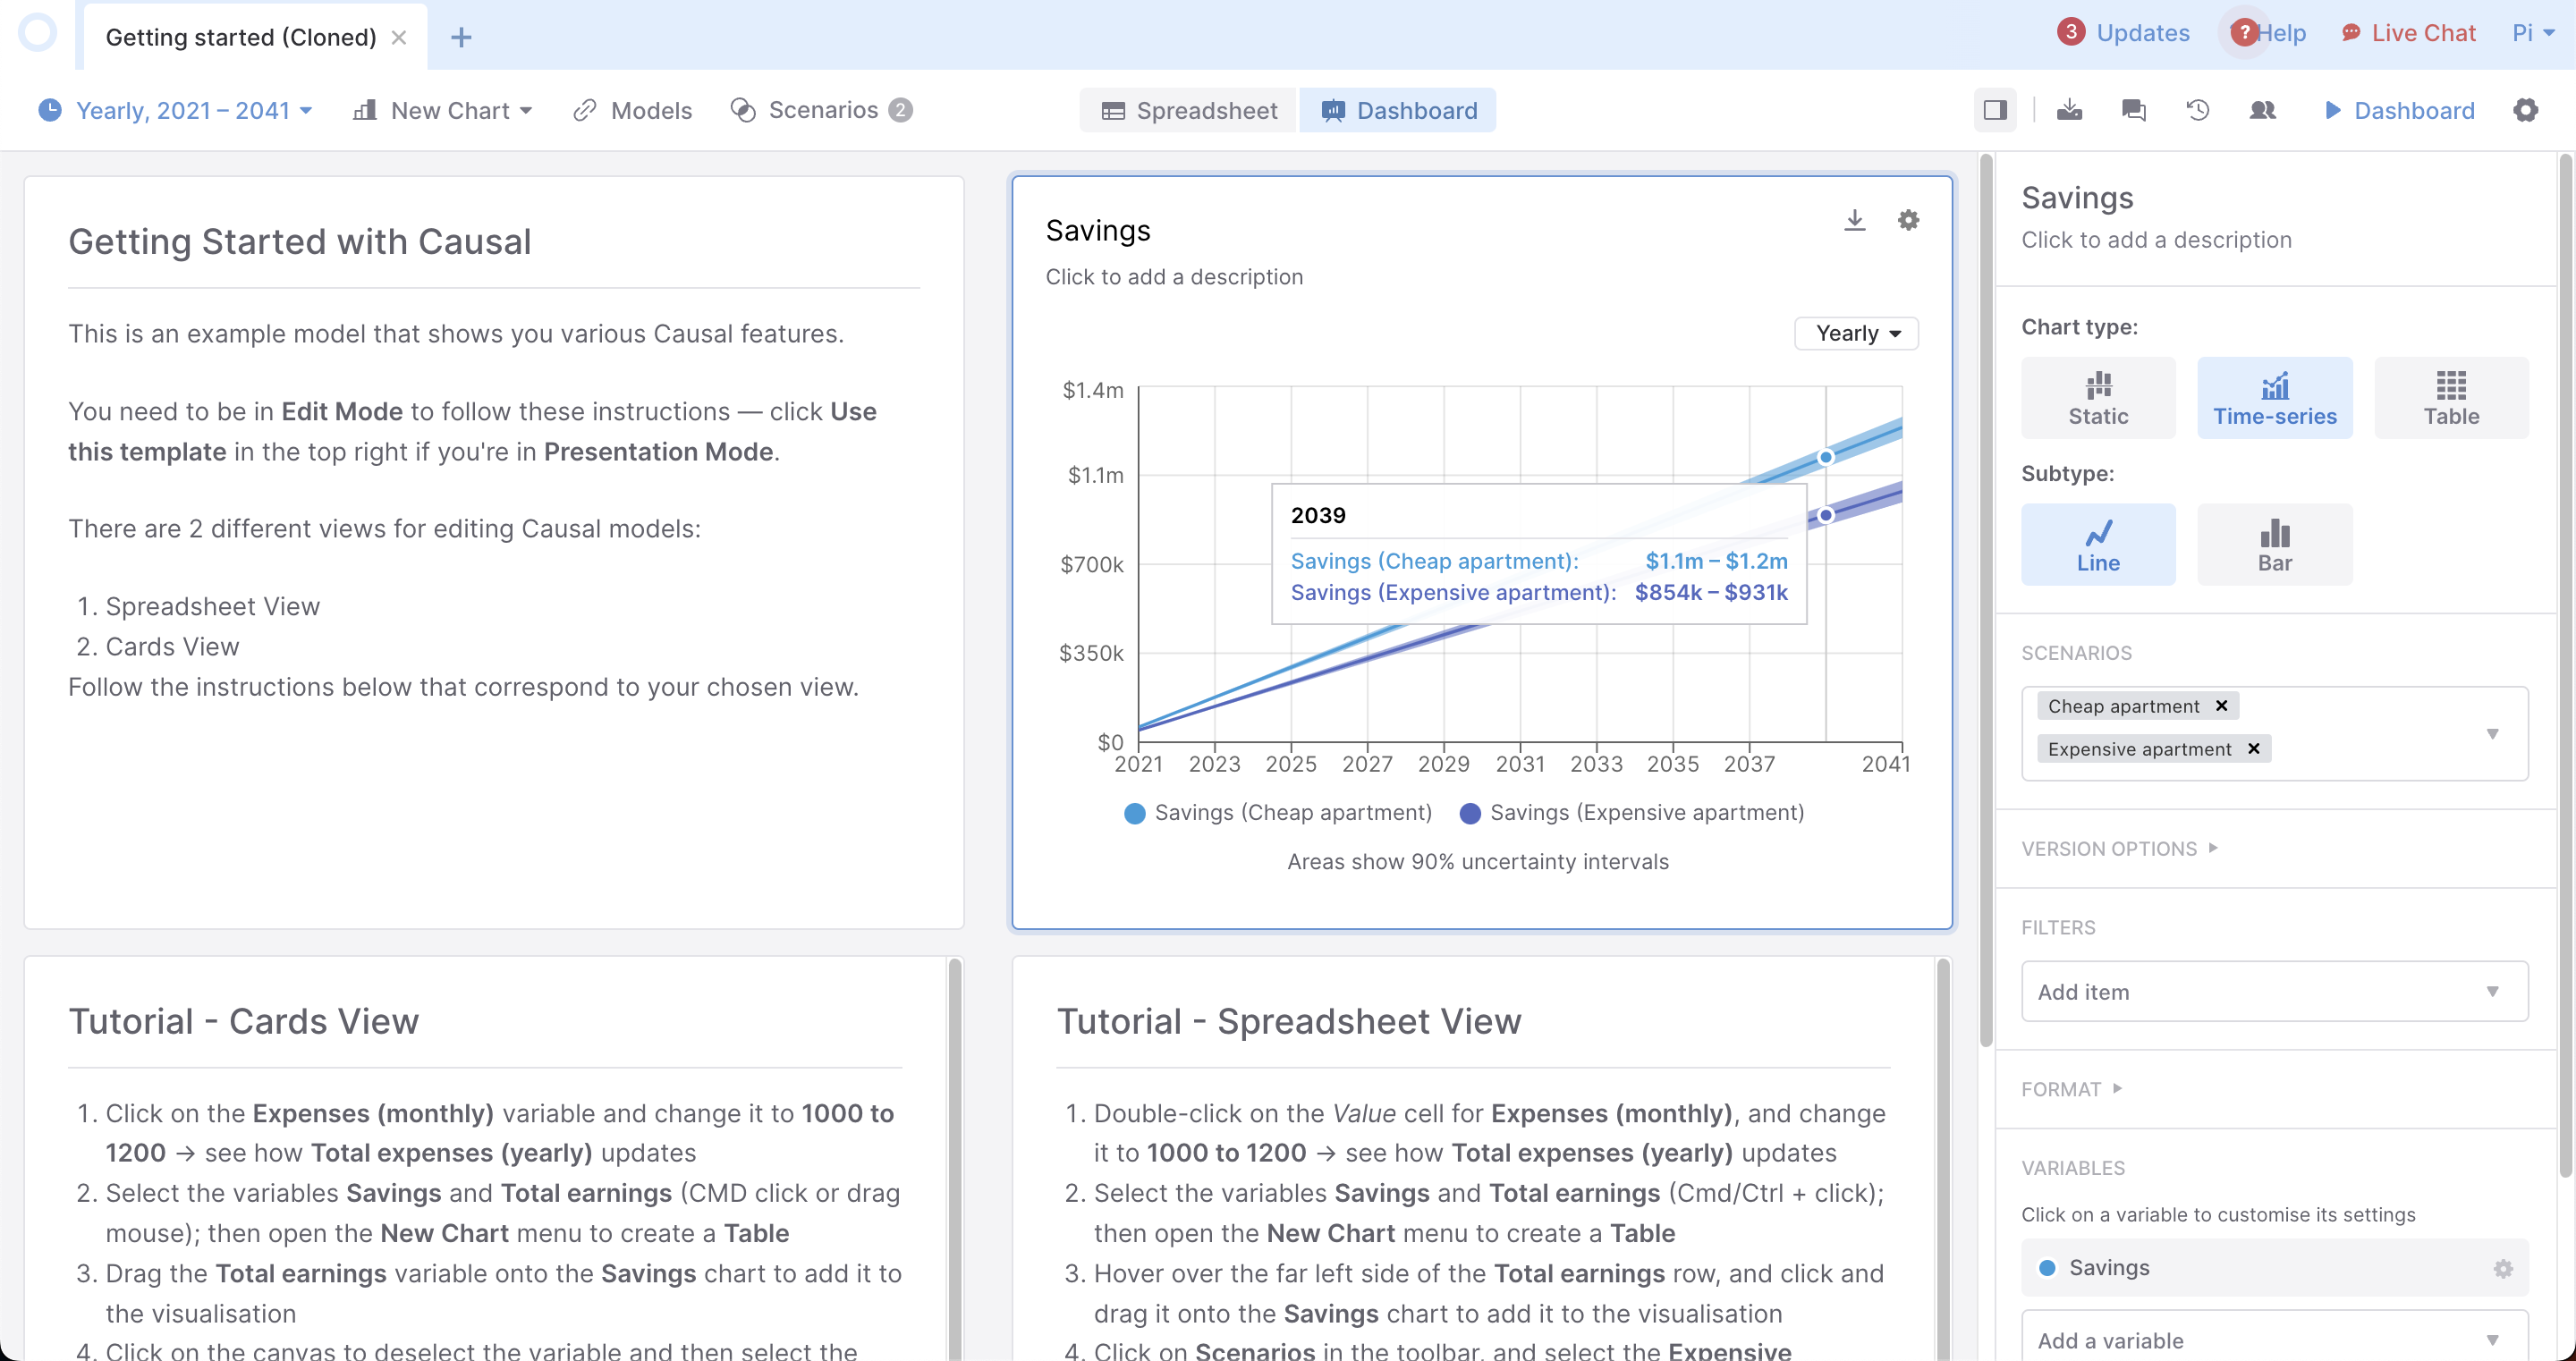Click the Dashboard play button
This screenshot has height=1361, width=2576.
click(x=2399, y=110)
